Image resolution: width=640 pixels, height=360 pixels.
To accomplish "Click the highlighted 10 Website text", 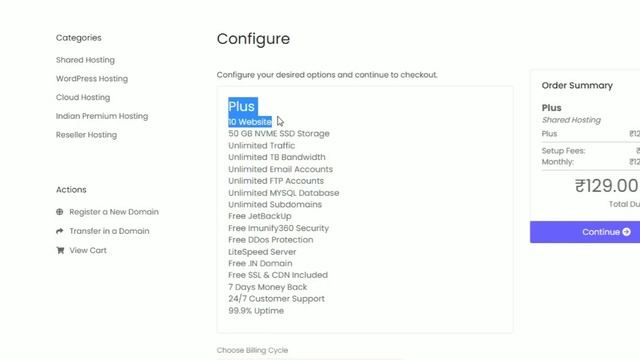I will tap(250, 122).
